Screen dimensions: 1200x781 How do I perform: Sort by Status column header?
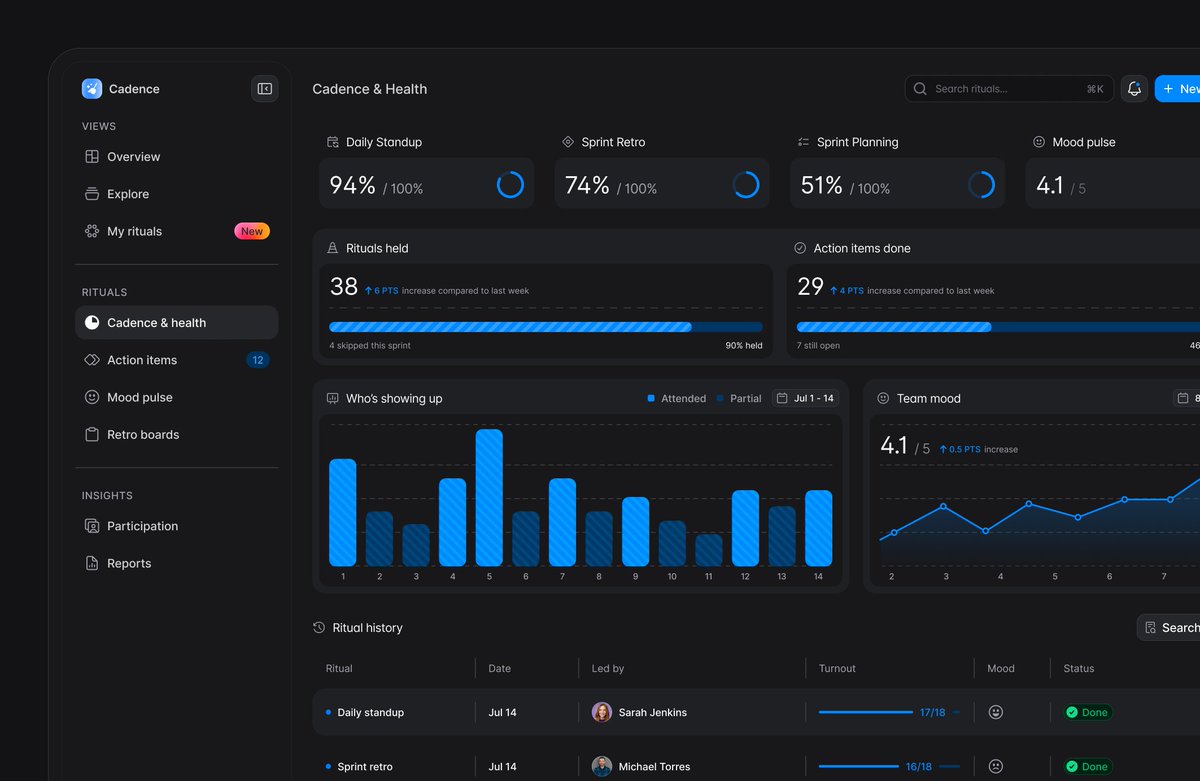(x=1079, y=668)
